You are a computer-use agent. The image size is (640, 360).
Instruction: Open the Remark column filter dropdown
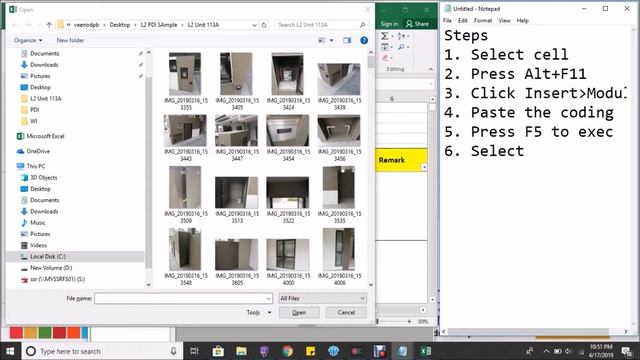(x=424, y=167)
